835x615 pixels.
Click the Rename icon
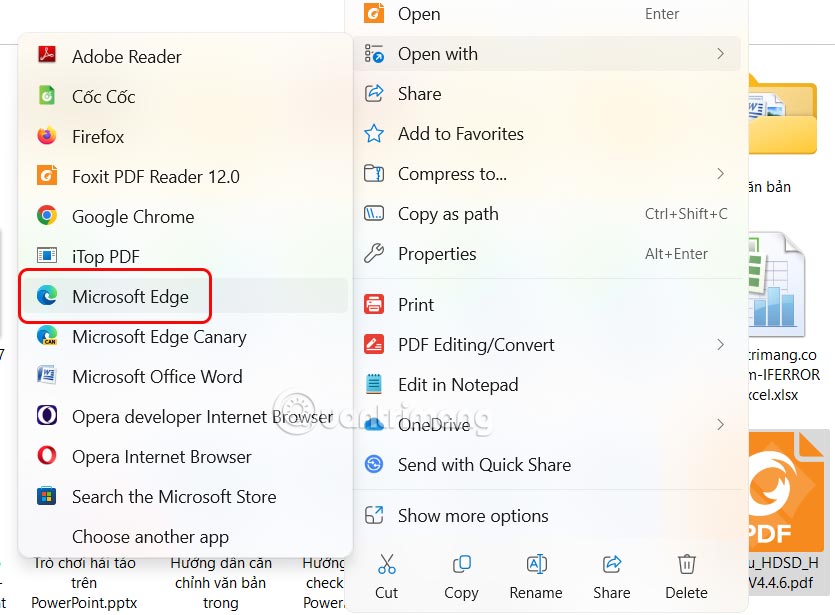(x=536, y=564)
